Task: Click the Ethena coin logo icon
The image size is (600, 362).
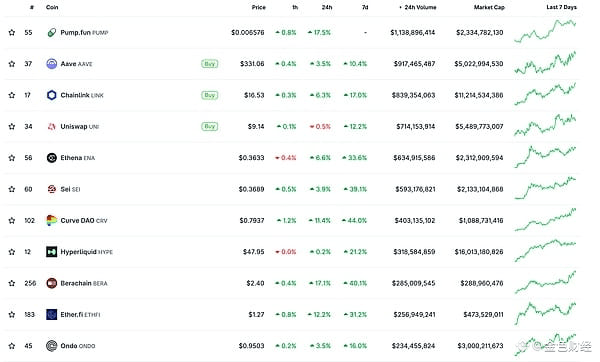Action: (x=52, y=158)
